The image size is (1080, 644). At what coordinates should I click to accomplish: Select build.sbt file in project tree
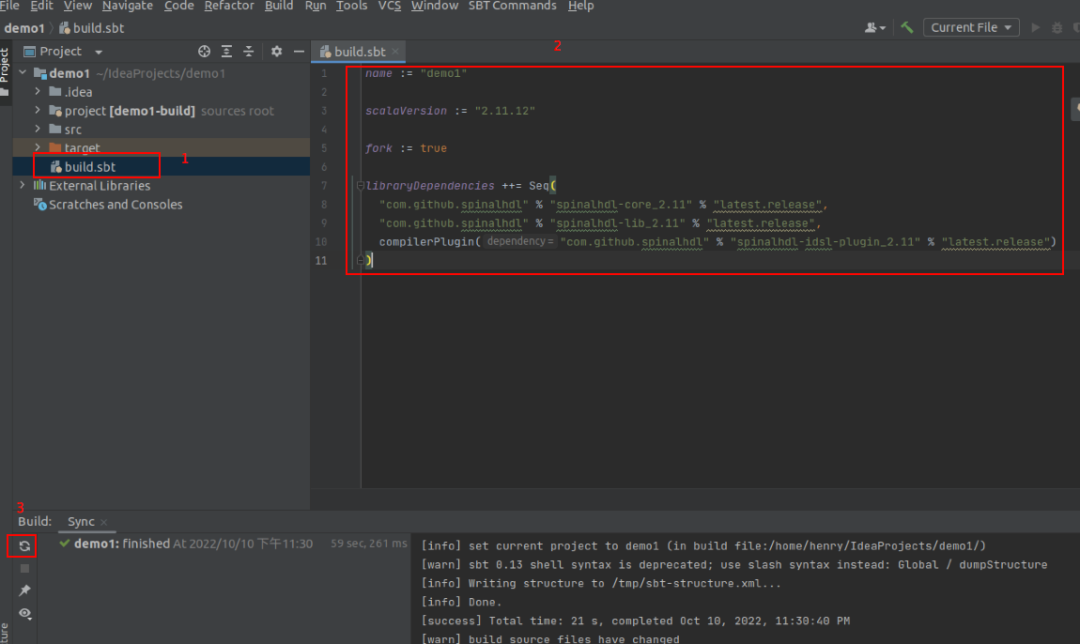point(90,167)
